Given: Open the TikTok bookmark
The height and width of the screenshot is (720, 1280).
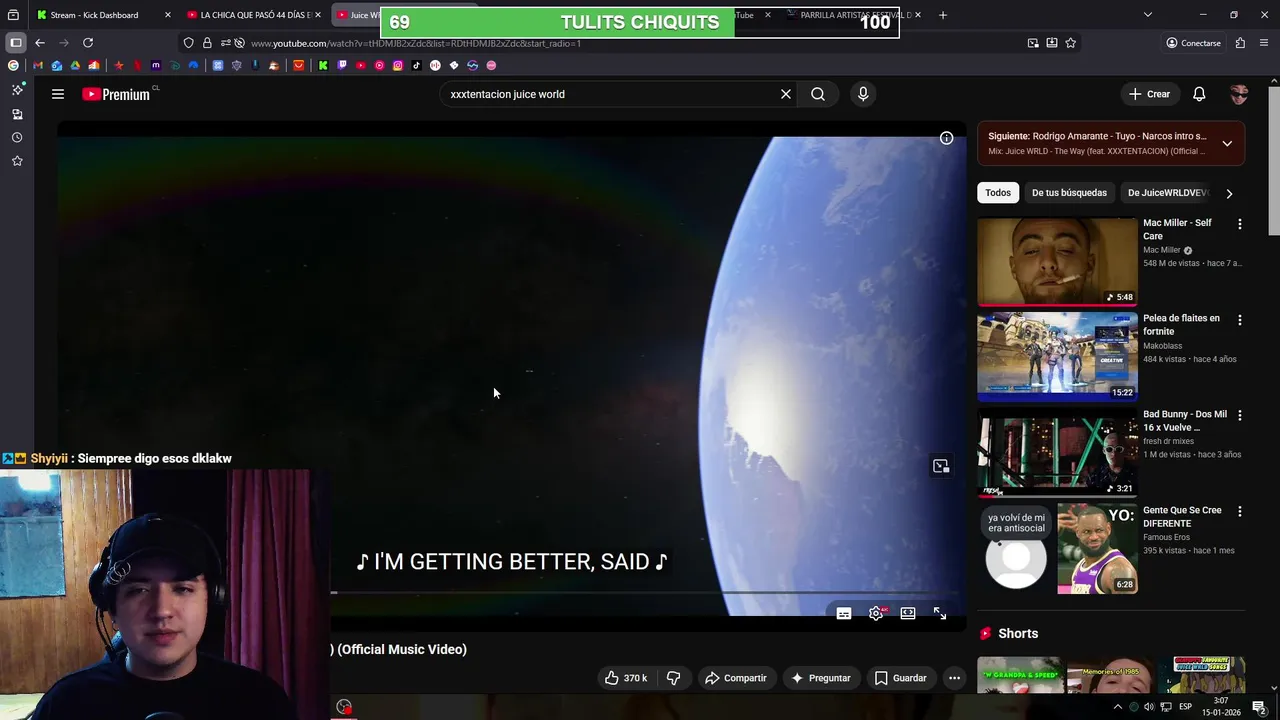Looking at the screenshot, I should click(x=416, y=65).
